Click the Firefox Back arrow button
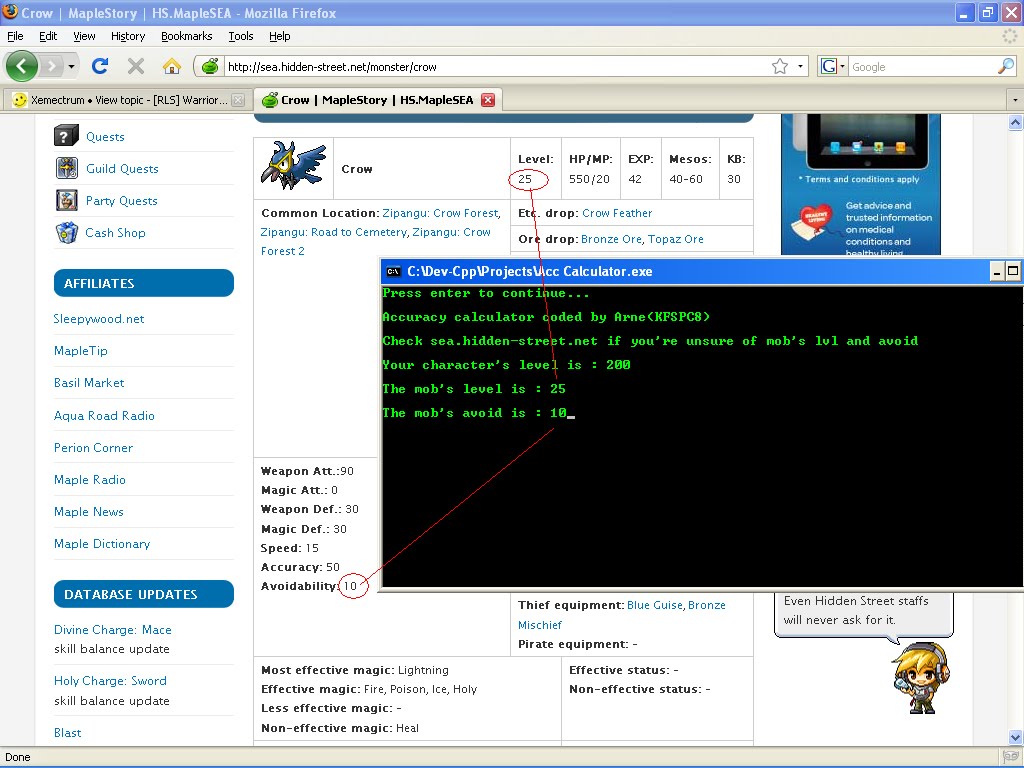Viewport: 1024px width, 768px height. tap(22, 66)
